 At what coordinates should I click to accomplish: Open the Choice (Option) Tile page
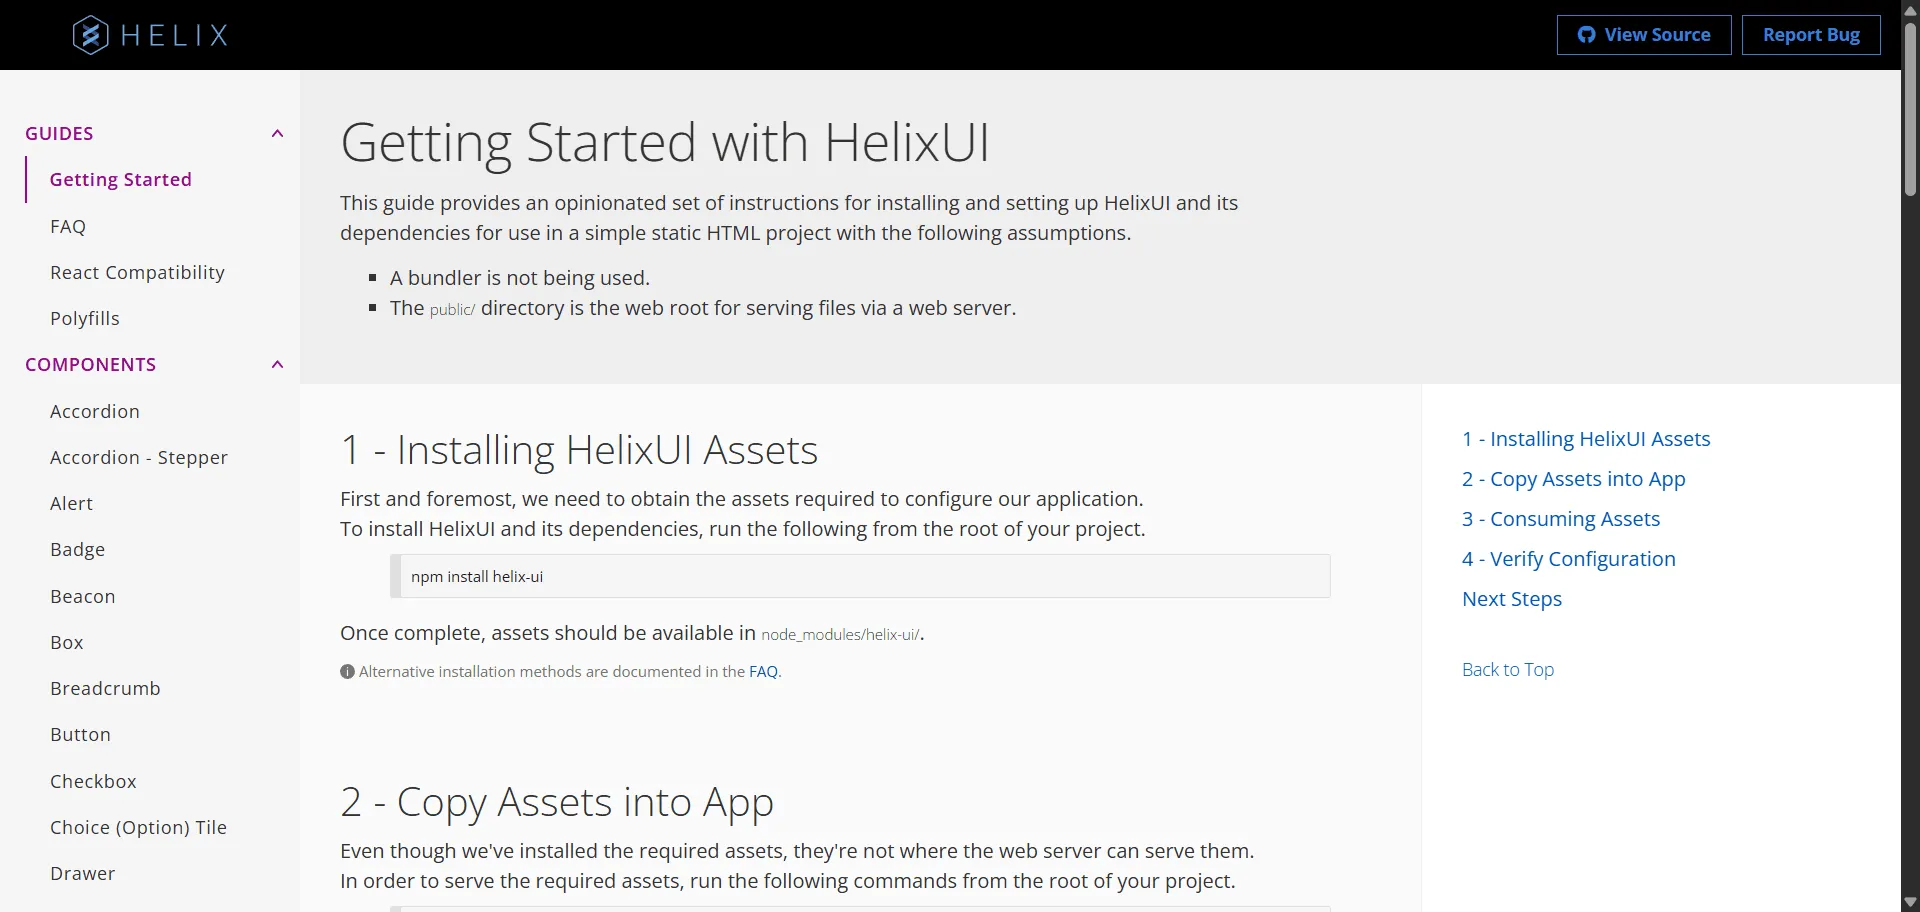pyautogui.click(x=139, y=828)
